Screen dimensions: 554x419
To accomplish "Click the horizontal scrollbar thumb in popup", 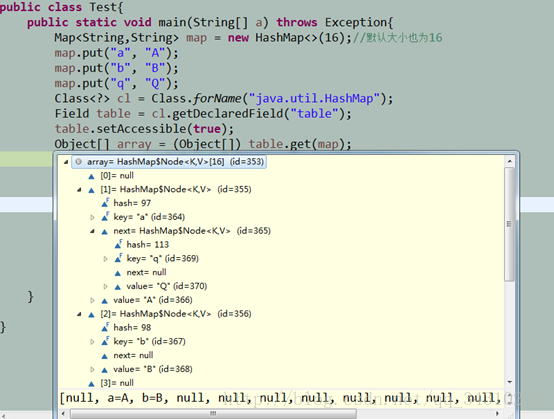I will point(213,413).
